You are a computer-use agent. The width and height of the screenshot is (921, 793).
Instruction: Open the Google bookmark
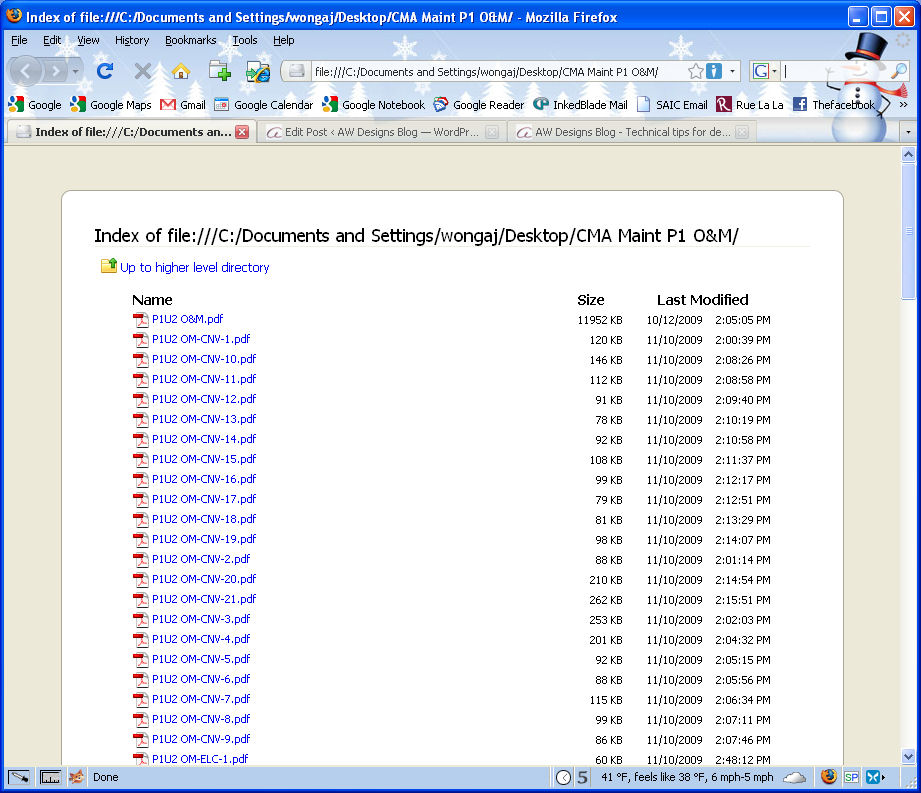35,105
